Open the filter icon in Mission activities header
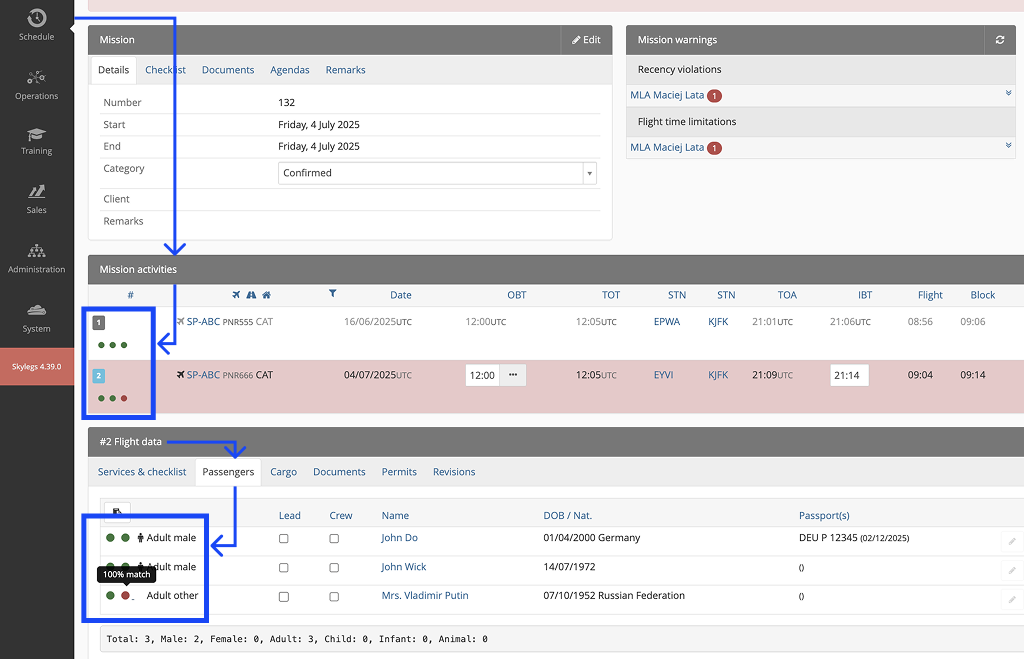1024x660 pixels. [x=331, y=295]
